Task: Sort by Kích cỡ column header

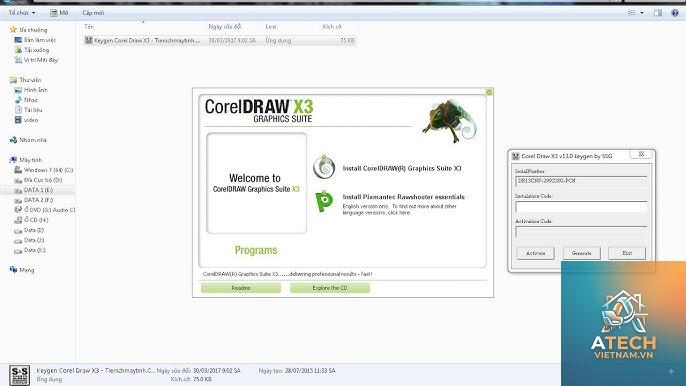Action: tap(332, 27)
